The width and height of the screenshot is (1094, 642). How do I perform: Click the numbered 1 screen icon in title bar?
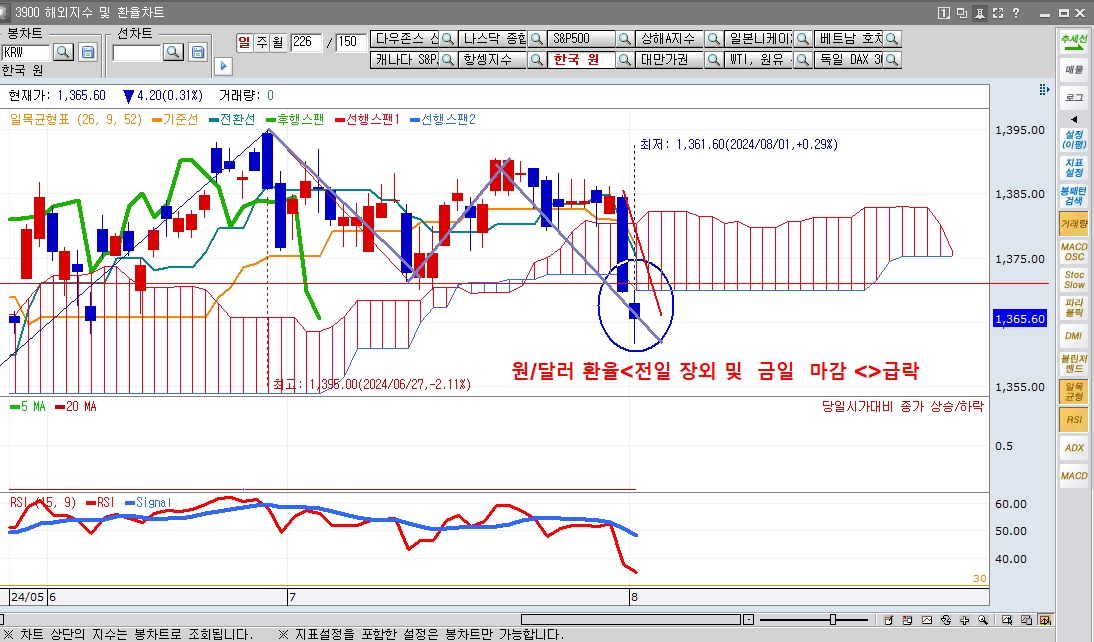[x=943, y=13]
